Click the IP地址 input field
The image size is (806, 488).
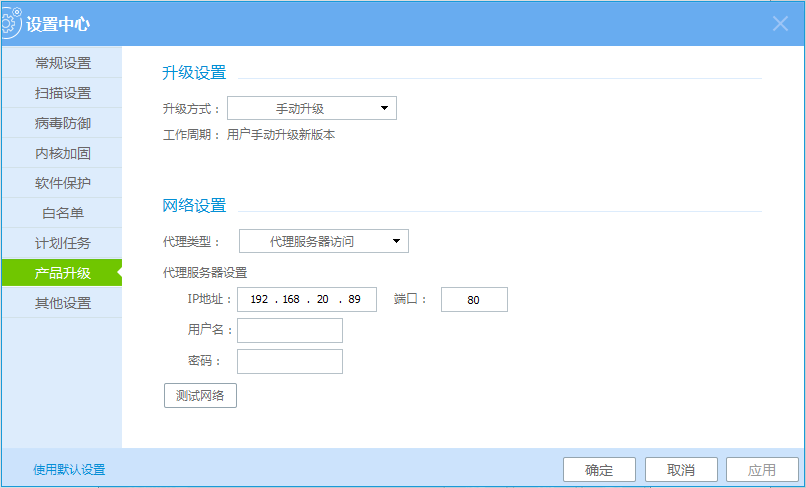click(306, 299)
